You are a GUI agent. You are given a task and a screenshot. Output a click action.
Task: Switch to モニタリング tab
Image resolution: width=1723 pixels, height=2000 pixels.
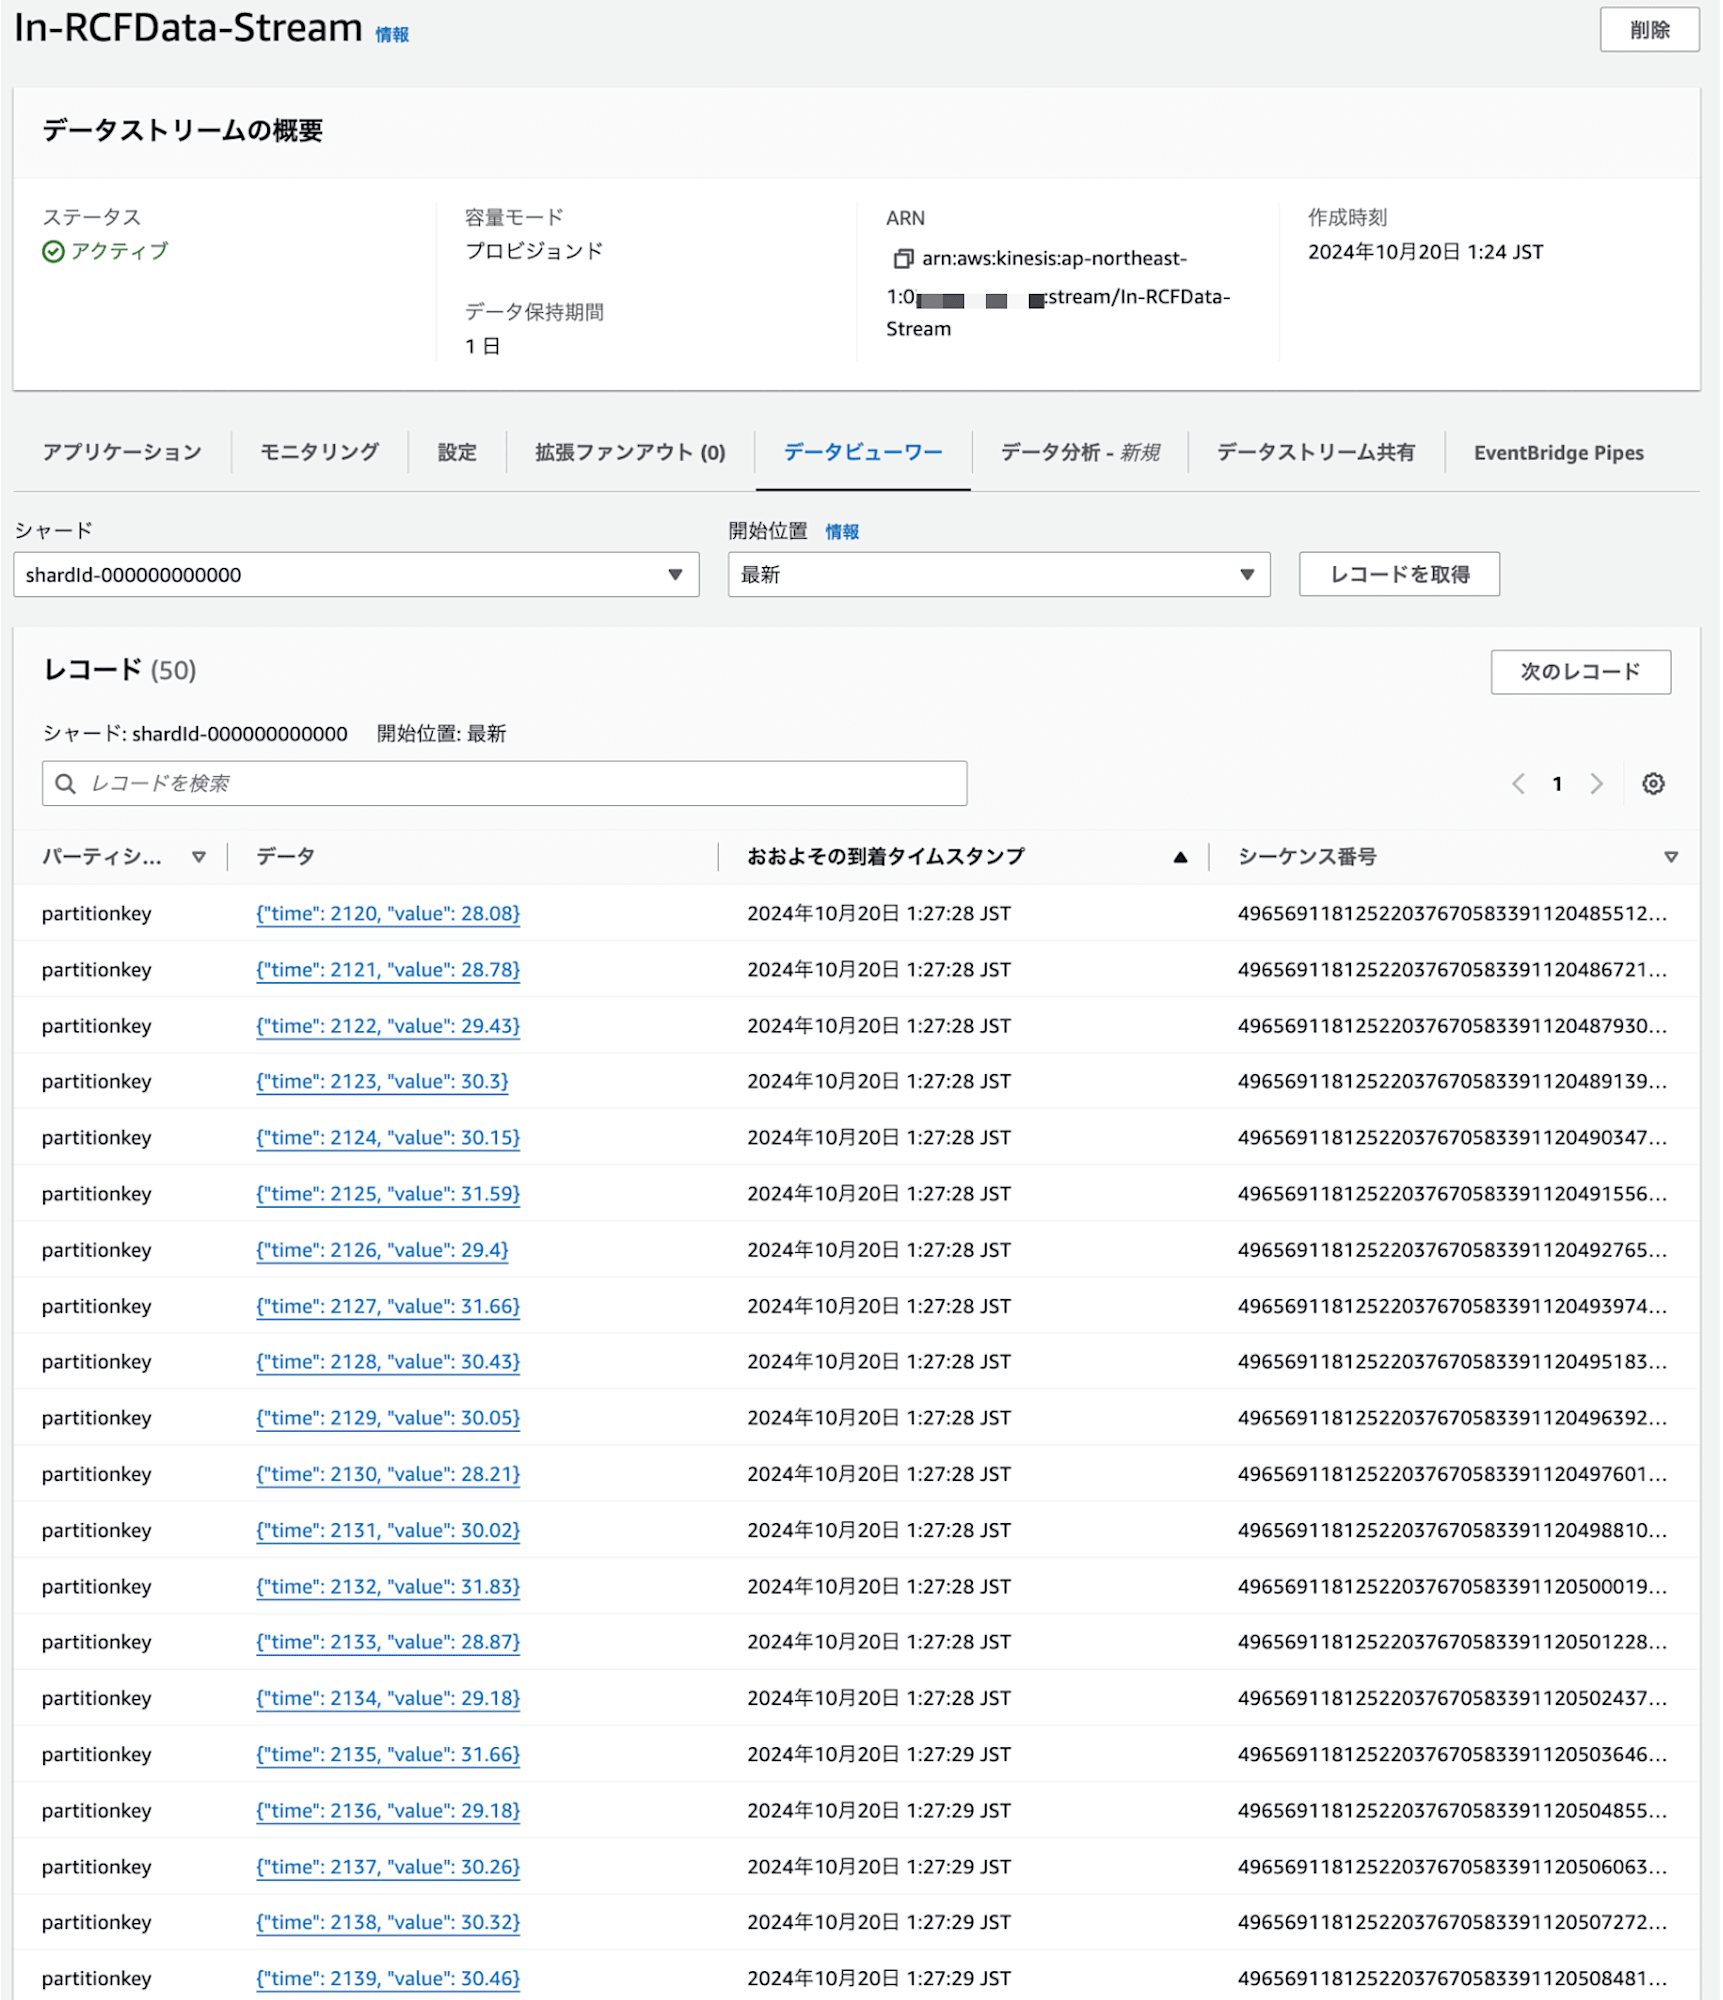click(320, 453)
